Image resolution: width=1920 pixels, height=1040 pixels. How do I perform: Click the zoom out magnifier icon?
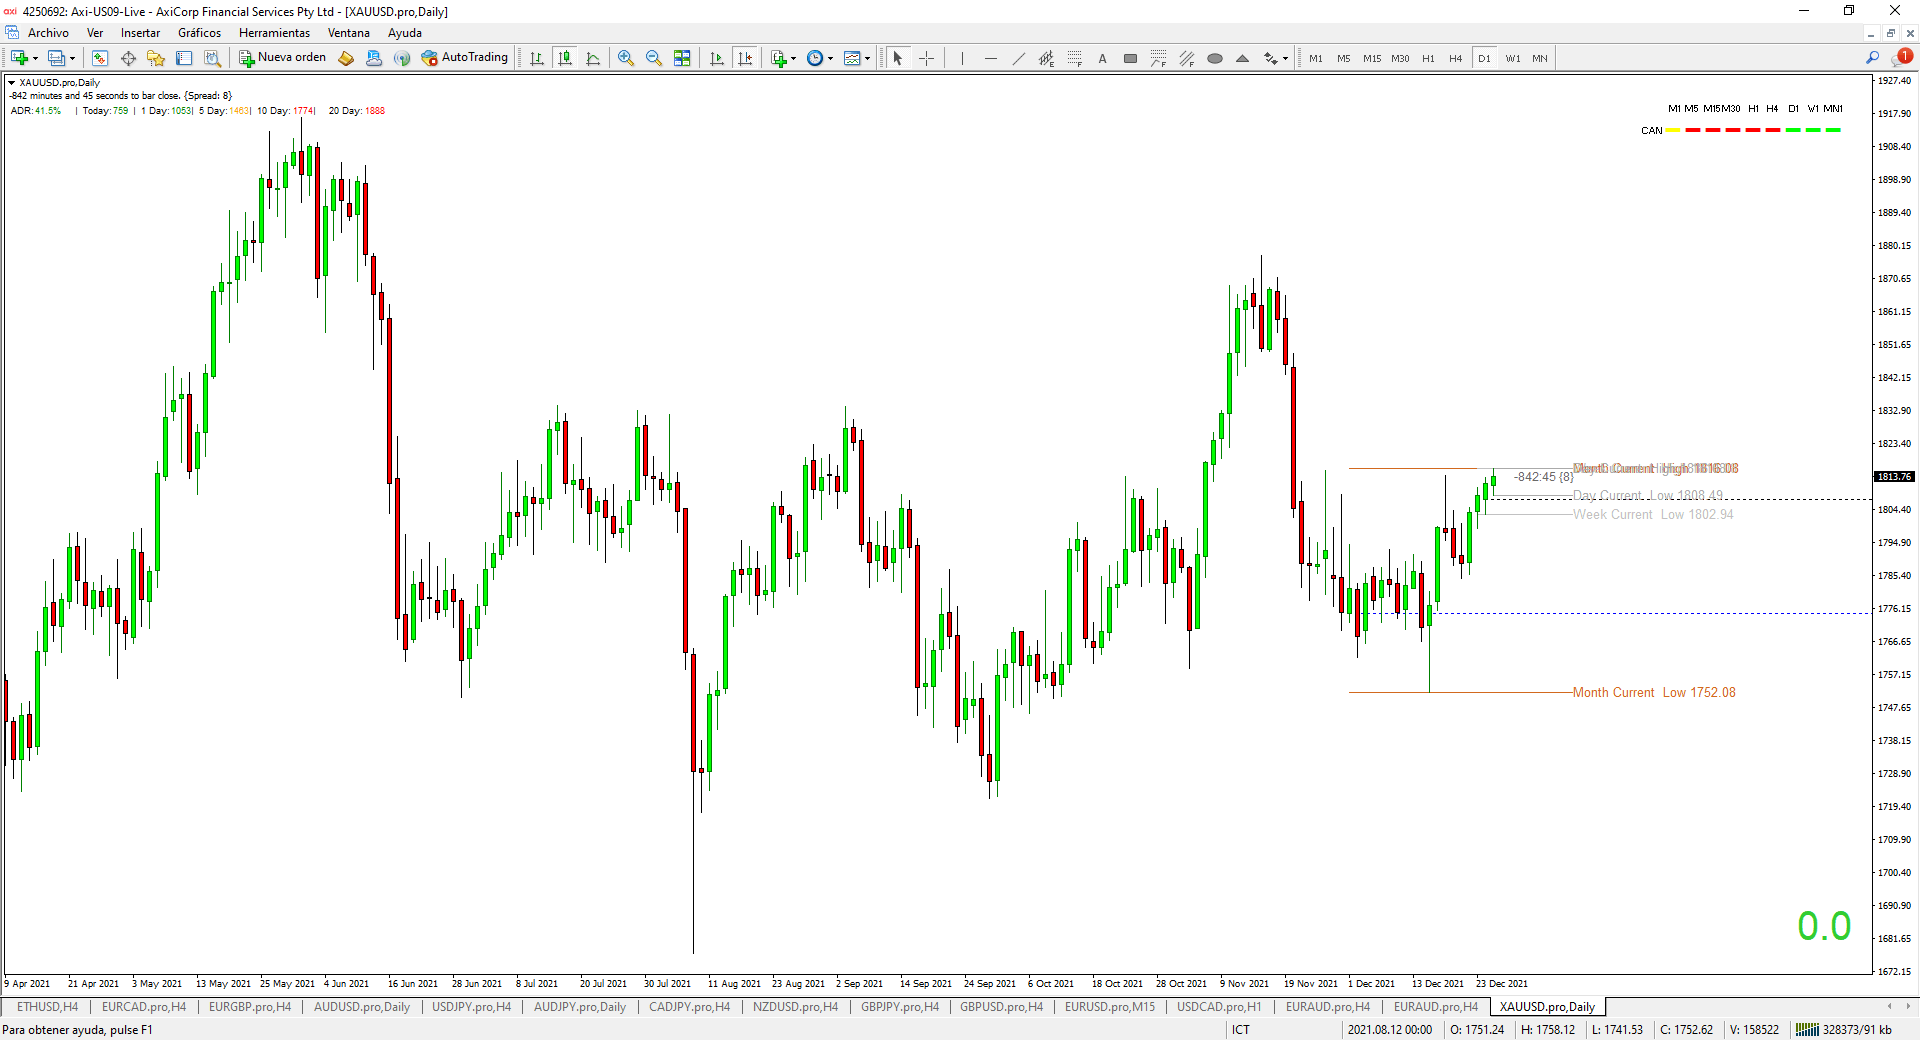pos(654,58)
